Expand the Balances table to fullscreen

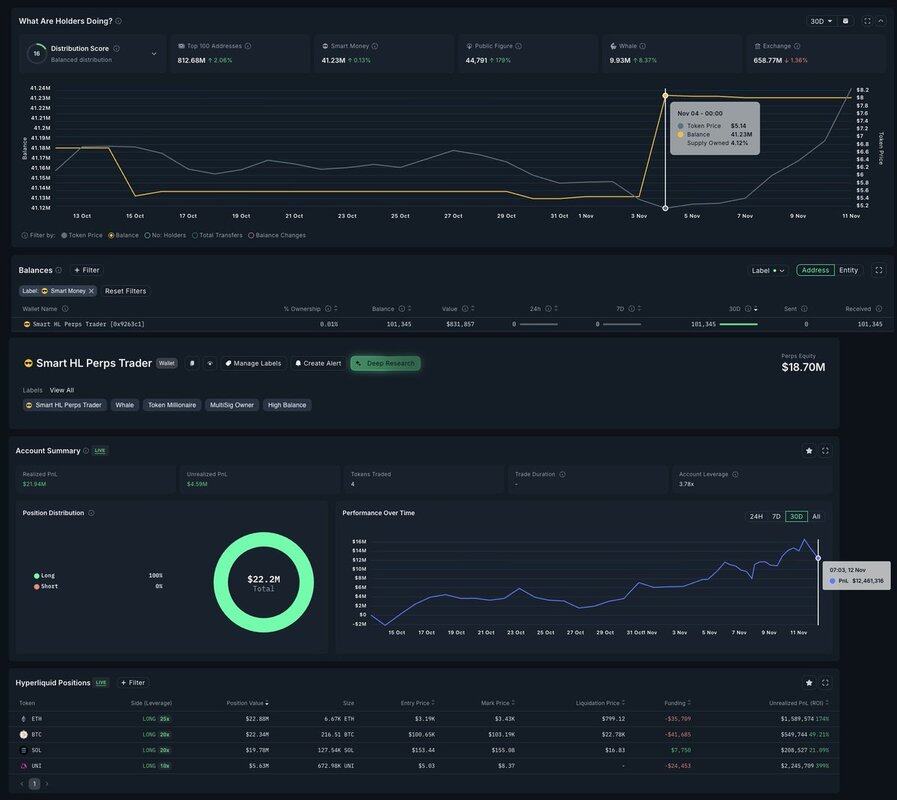pyautogui.click(x=879, y=270)
